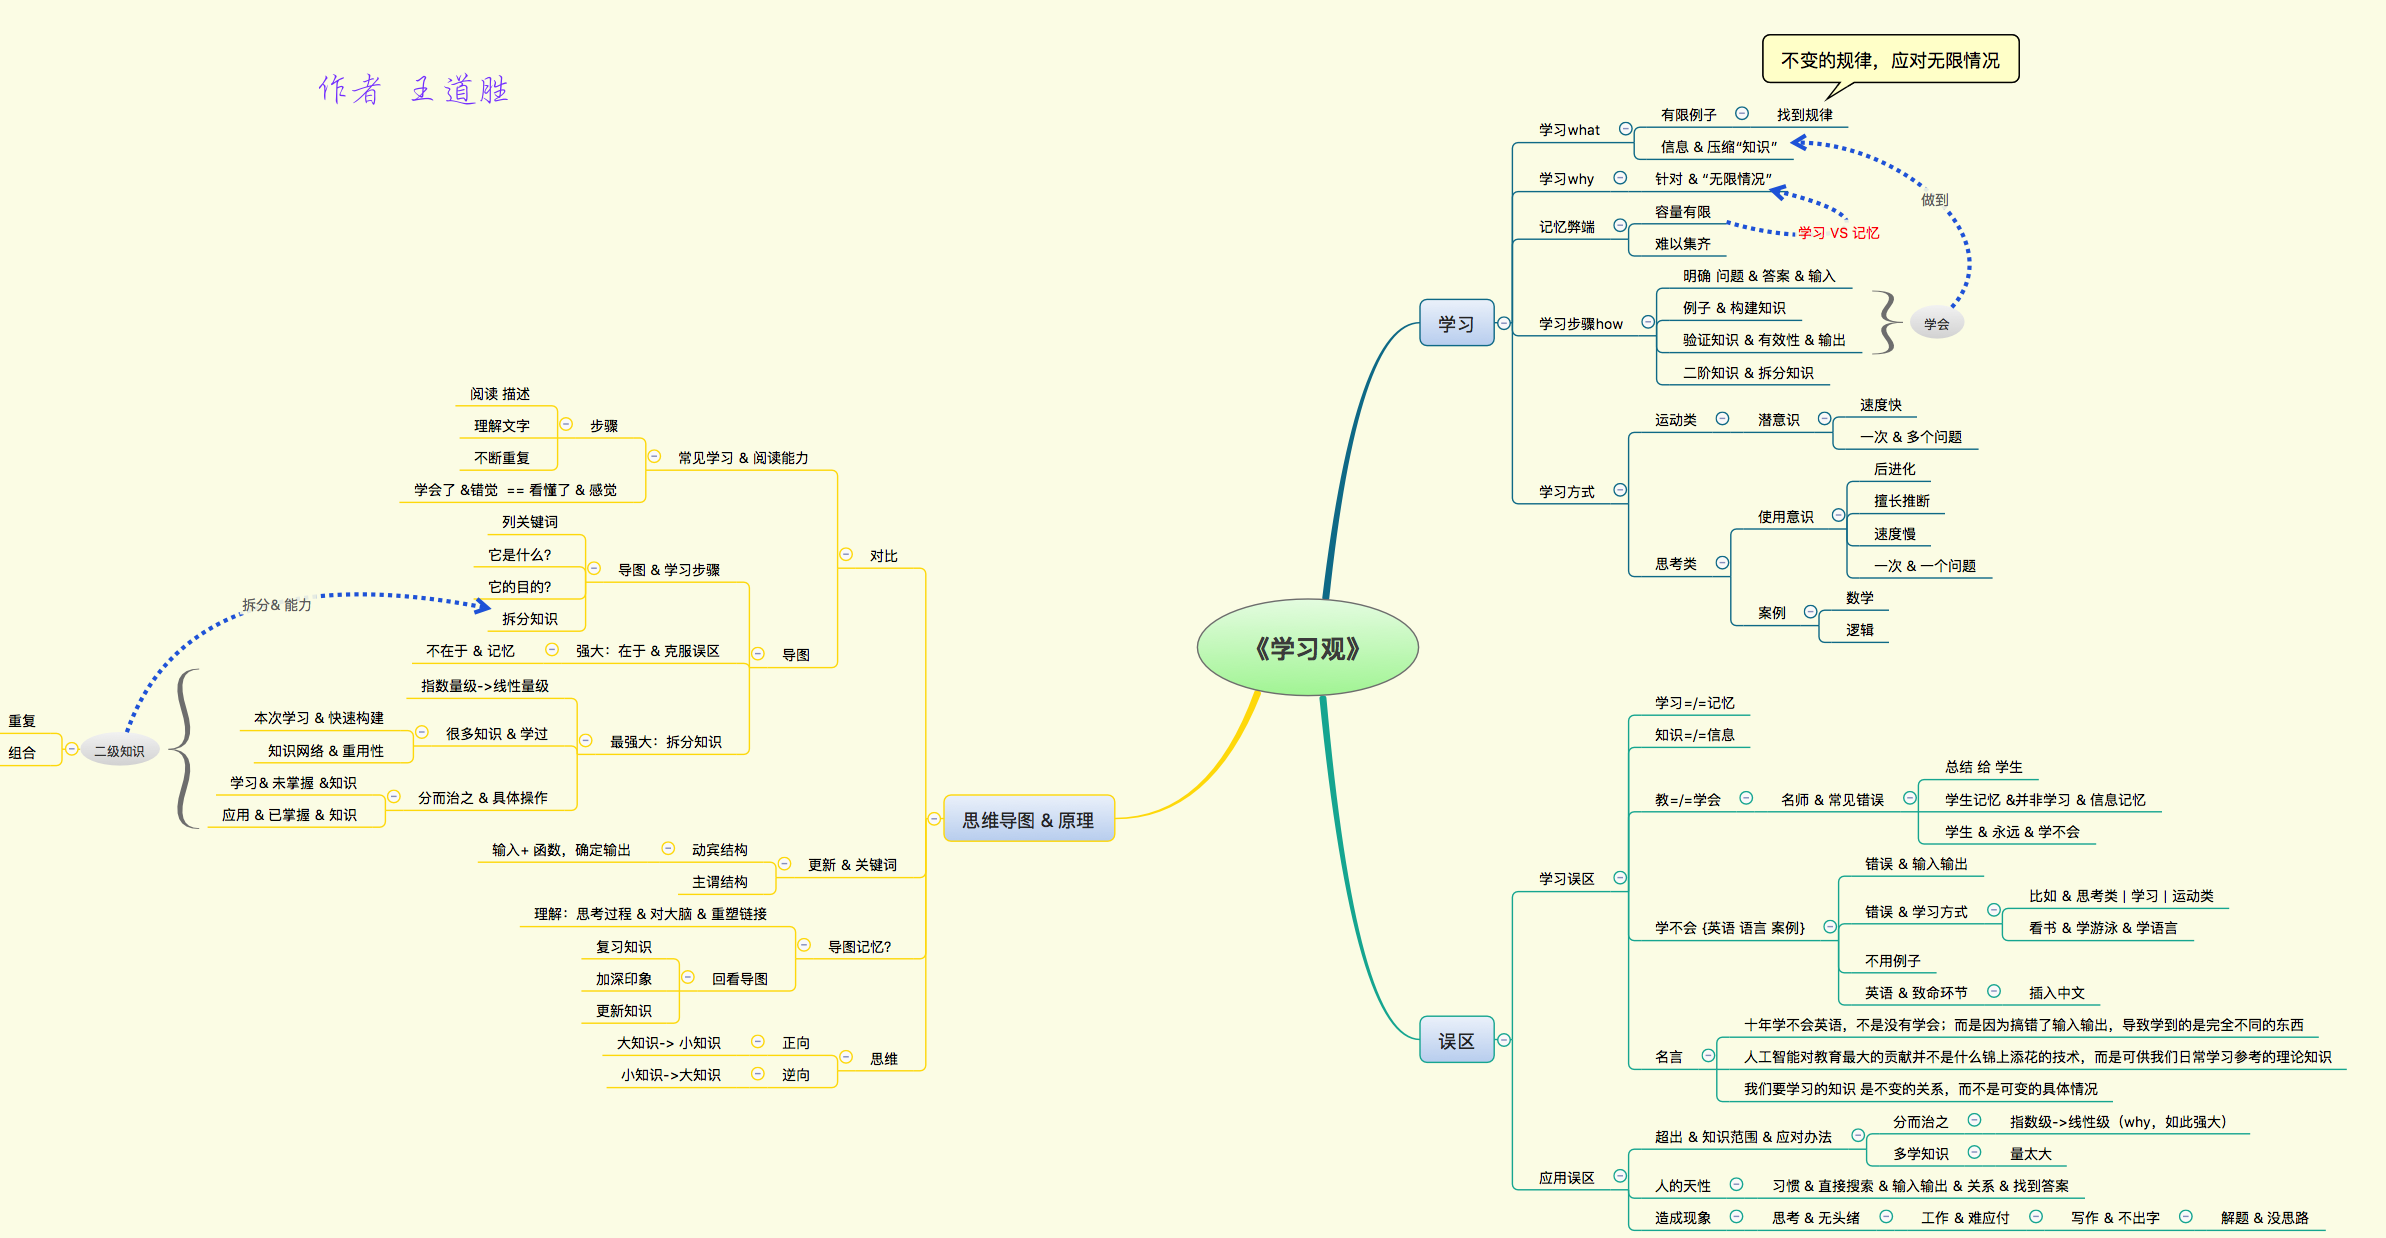2386x1238 pixels.
Task: Collapse the 学习误区 subtopic toggle
Action: pyautogui.click(x=1620, y=878)
